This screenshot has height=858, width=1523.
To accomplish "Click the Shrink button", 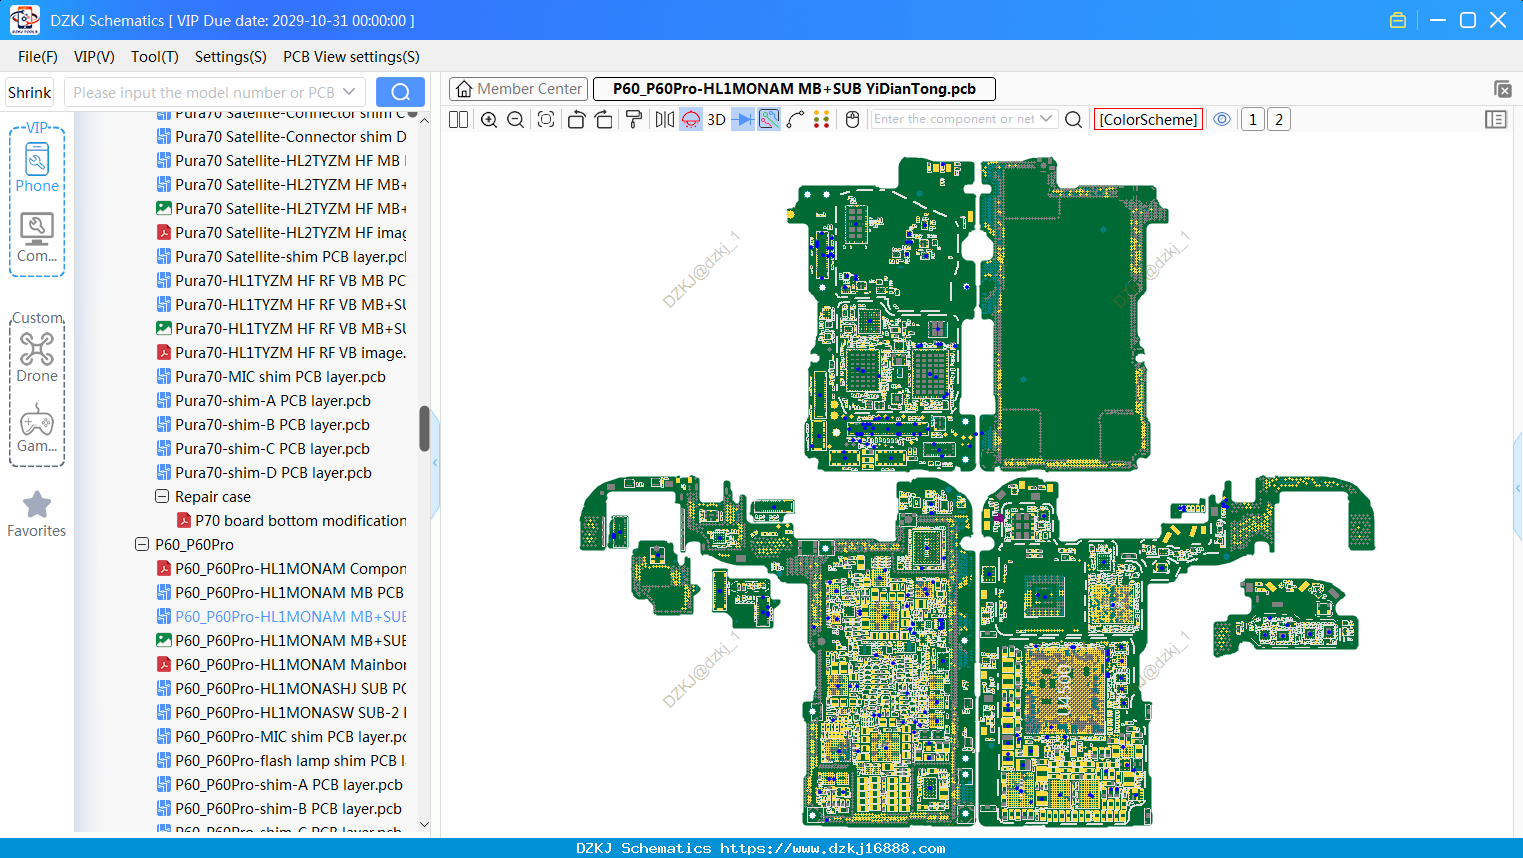I will (x=30, y=93).
